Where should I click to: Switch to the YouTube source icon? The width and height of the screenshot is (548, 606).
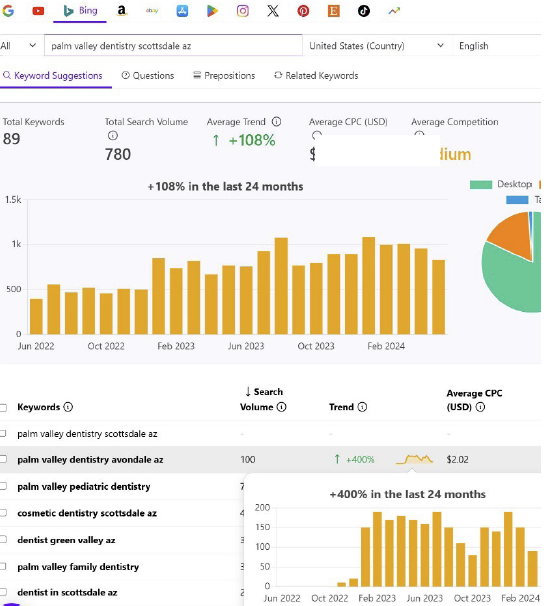point(38,11)
